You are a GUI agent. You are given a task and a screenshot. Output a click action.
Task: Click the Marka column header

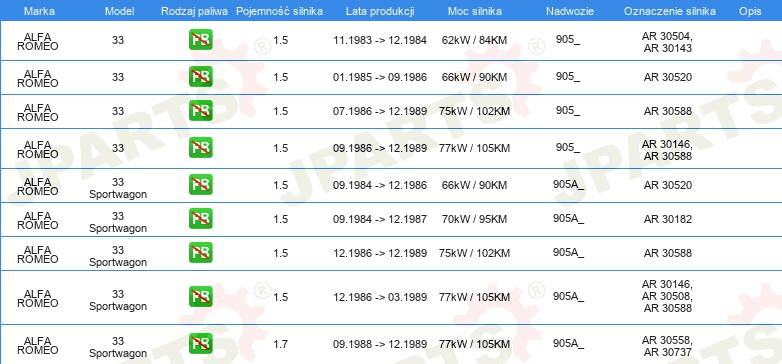point(39,11)
